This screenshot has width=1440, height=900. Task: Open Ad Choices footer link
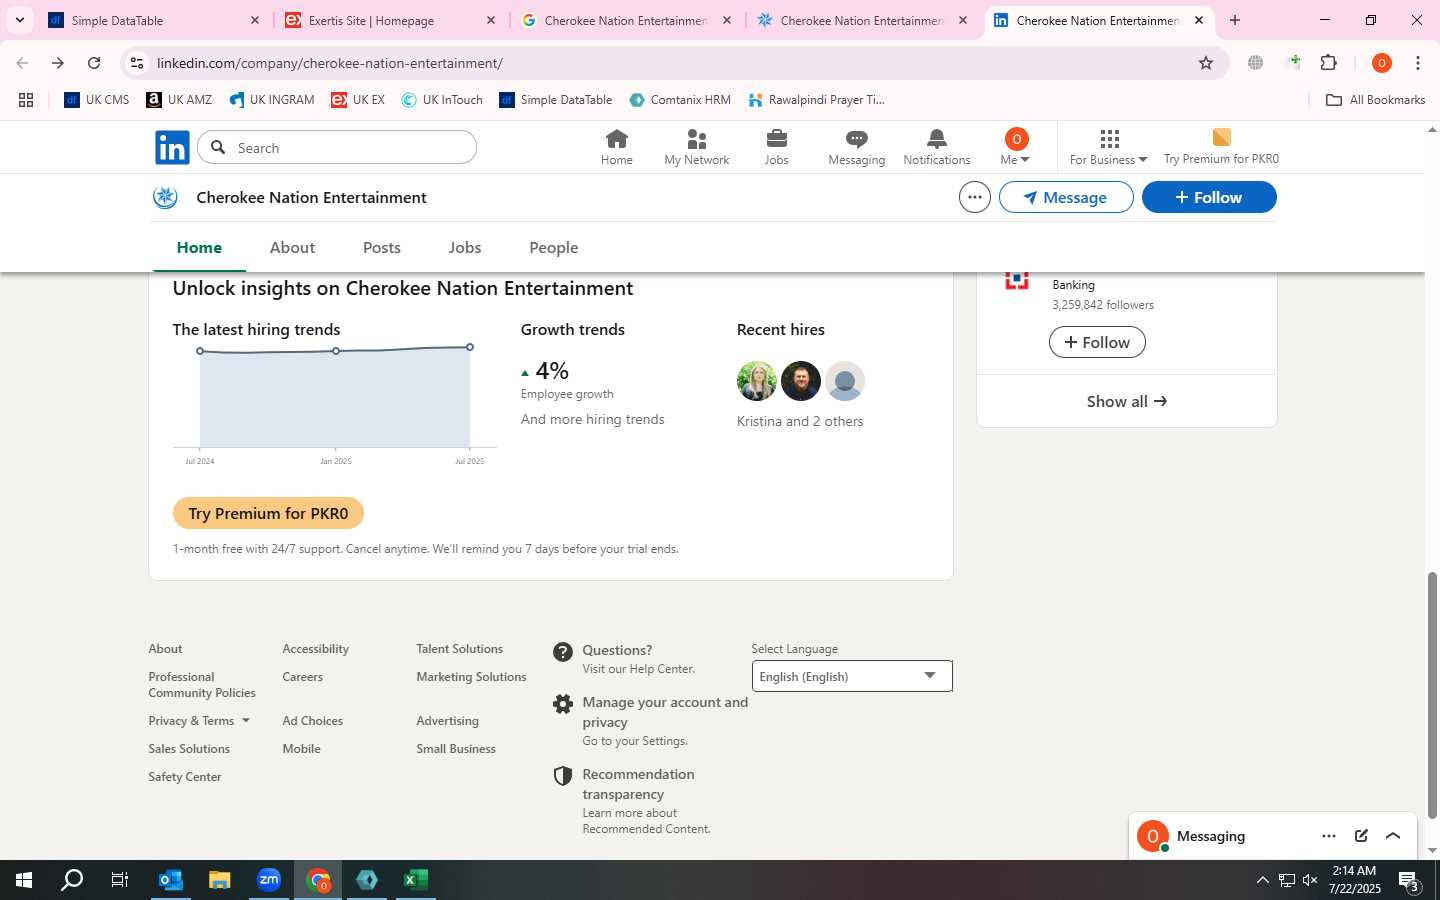pyautogui.click(x=312, y=721)
